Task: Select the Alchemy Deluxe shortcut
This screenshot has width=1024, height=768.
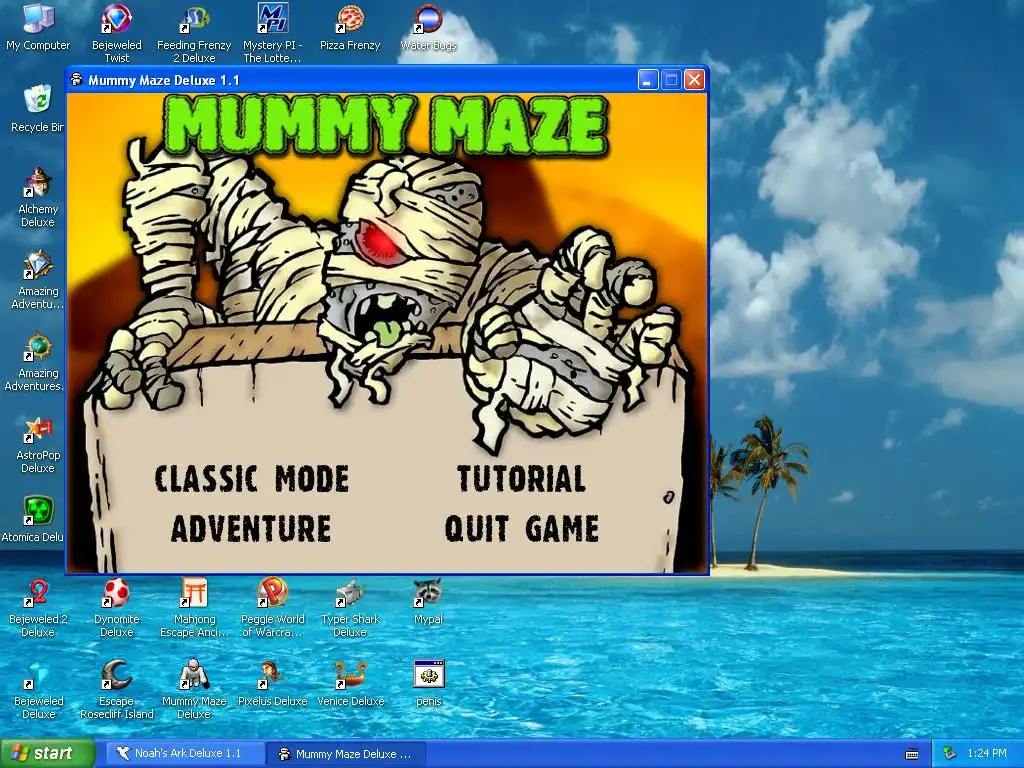Action: click(38, 197)
